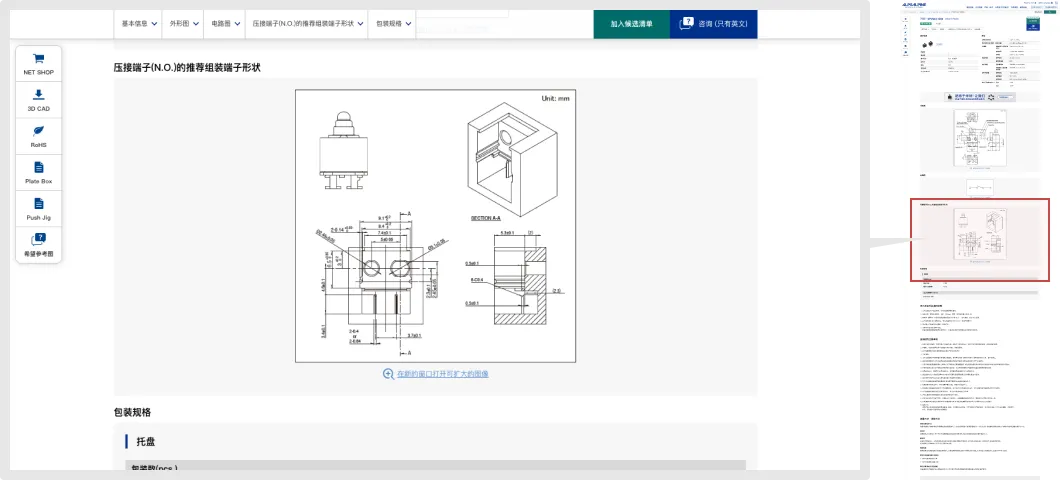The height and width of the screenshot is (480, 1060).
Task: Click the magnifier zoom icon below the drawing
Action: [x=388, y=374]
